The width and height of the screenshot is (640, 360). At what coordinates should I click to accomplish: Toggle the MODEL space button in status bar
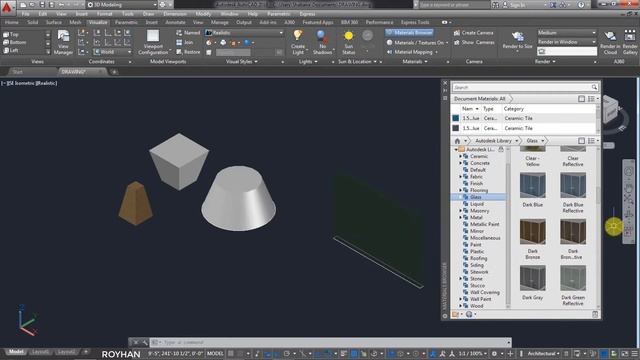[x=215, y=353]
